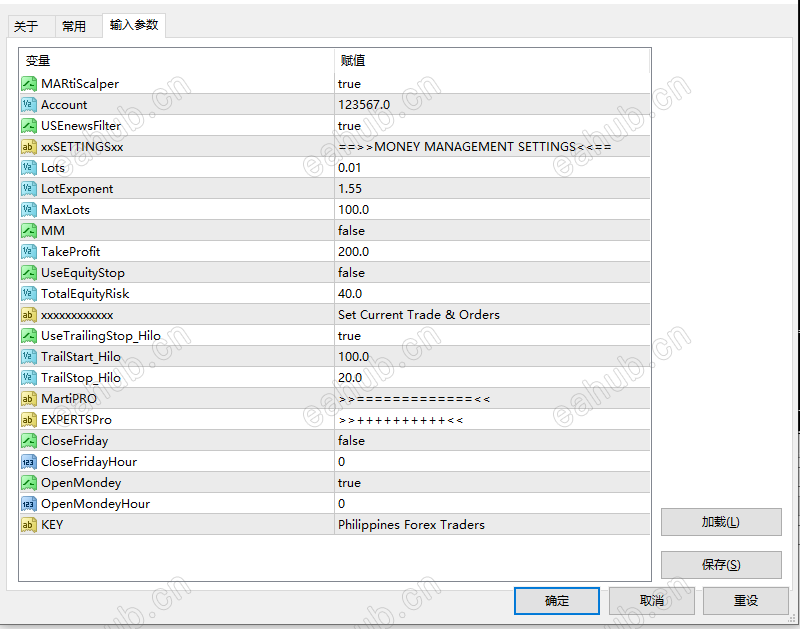Click the MartiPRO string type icon

[x=29, y=399]
